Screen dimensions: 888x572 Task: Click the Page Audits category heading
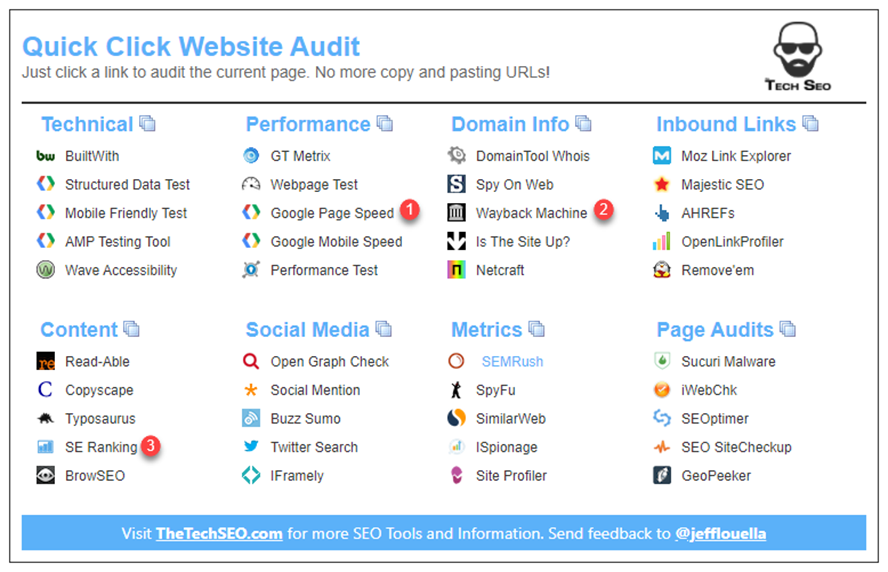pyautogui.click(x=714, y=330)
